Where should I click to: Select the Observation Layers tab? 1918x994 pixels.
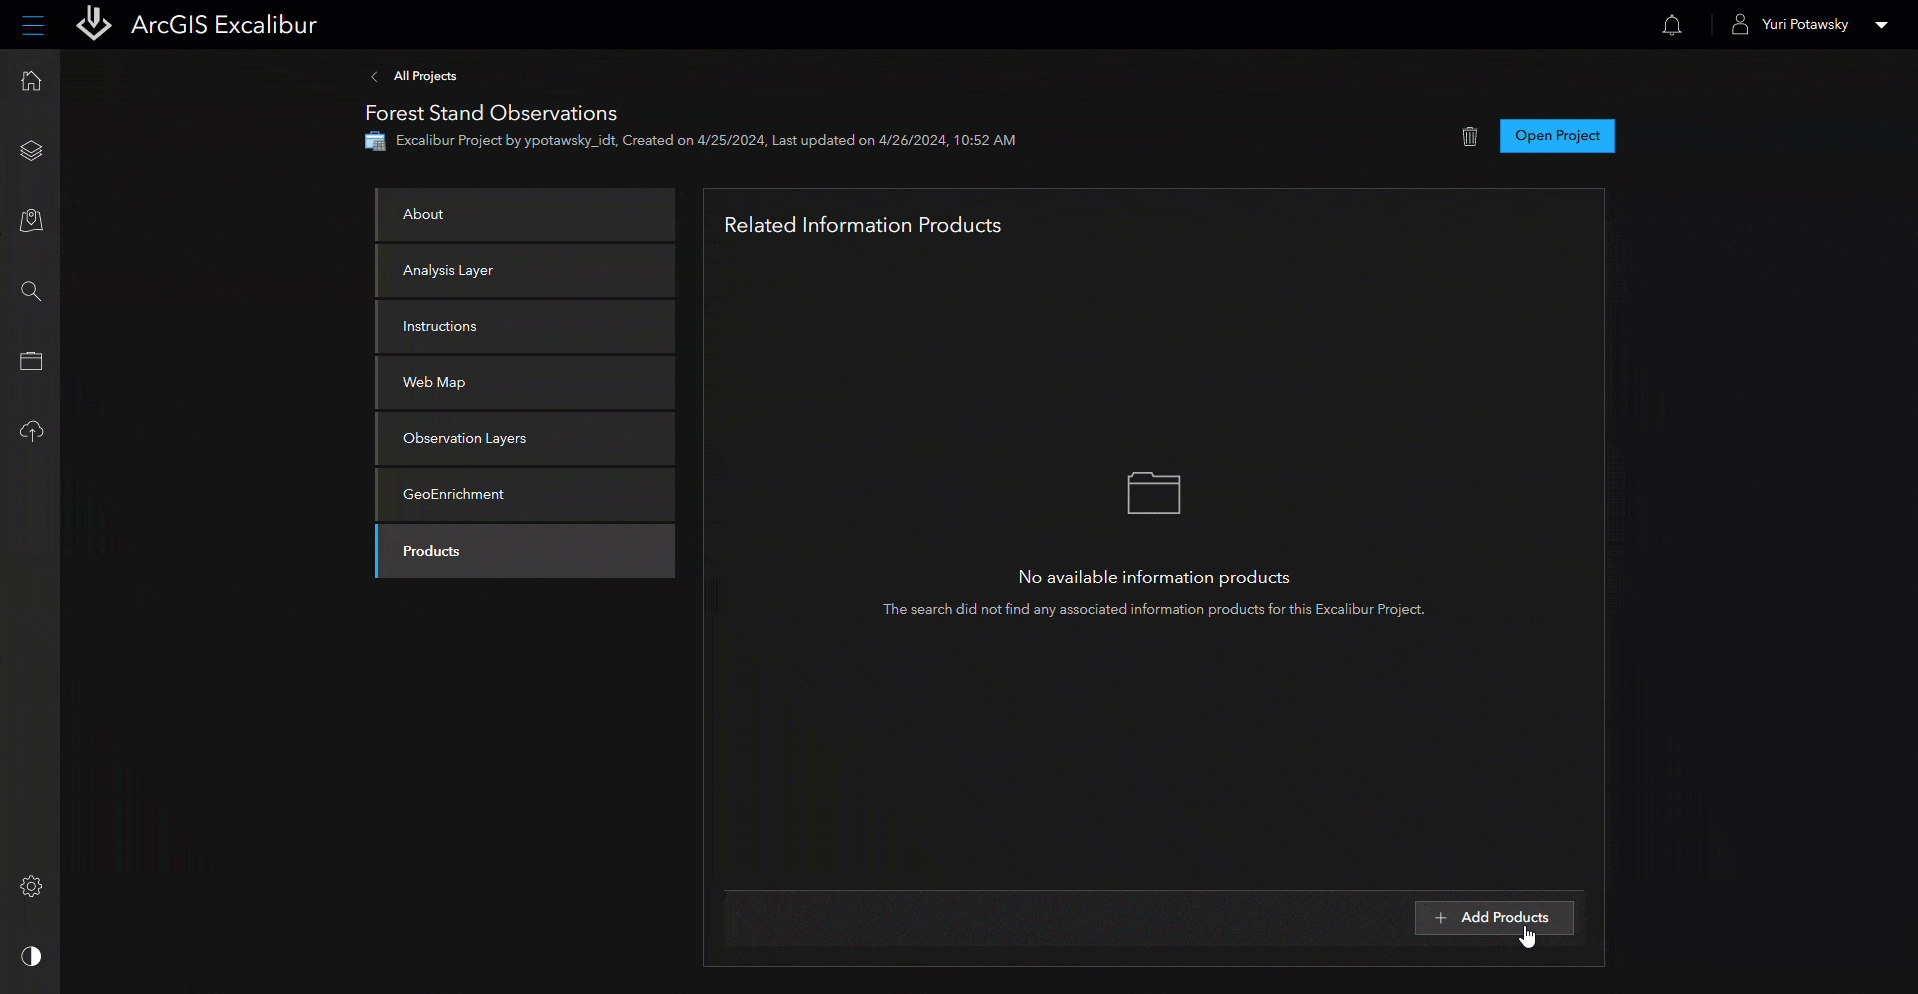pyautogui.click(x=525, y=438)
